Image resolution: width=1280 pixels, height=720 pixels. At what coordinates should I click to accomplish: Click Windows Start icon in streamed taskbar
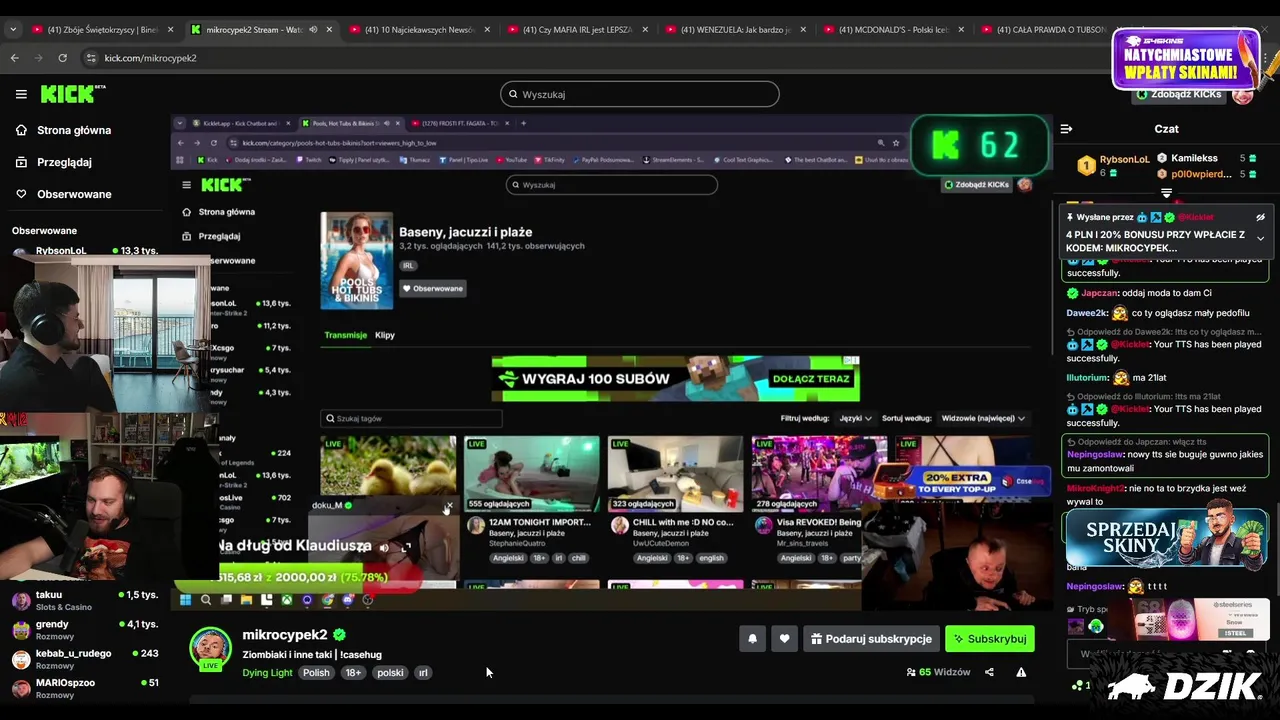(x=185, y=600)
